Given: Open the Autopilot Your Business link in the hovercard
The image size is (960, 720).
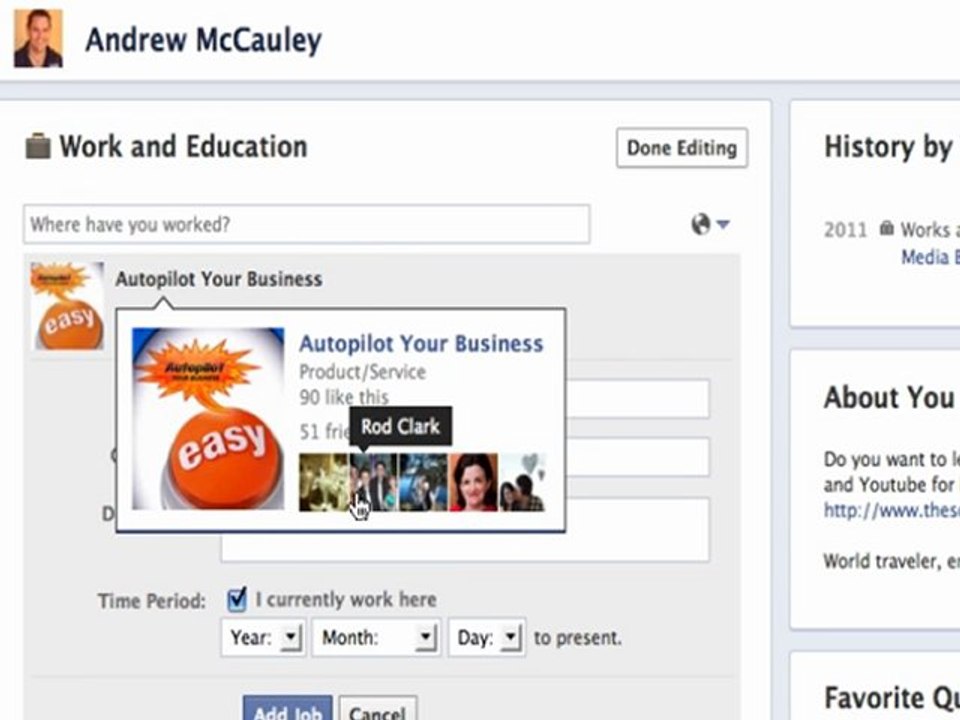Looking at the screenshot, I should (421, 343).
